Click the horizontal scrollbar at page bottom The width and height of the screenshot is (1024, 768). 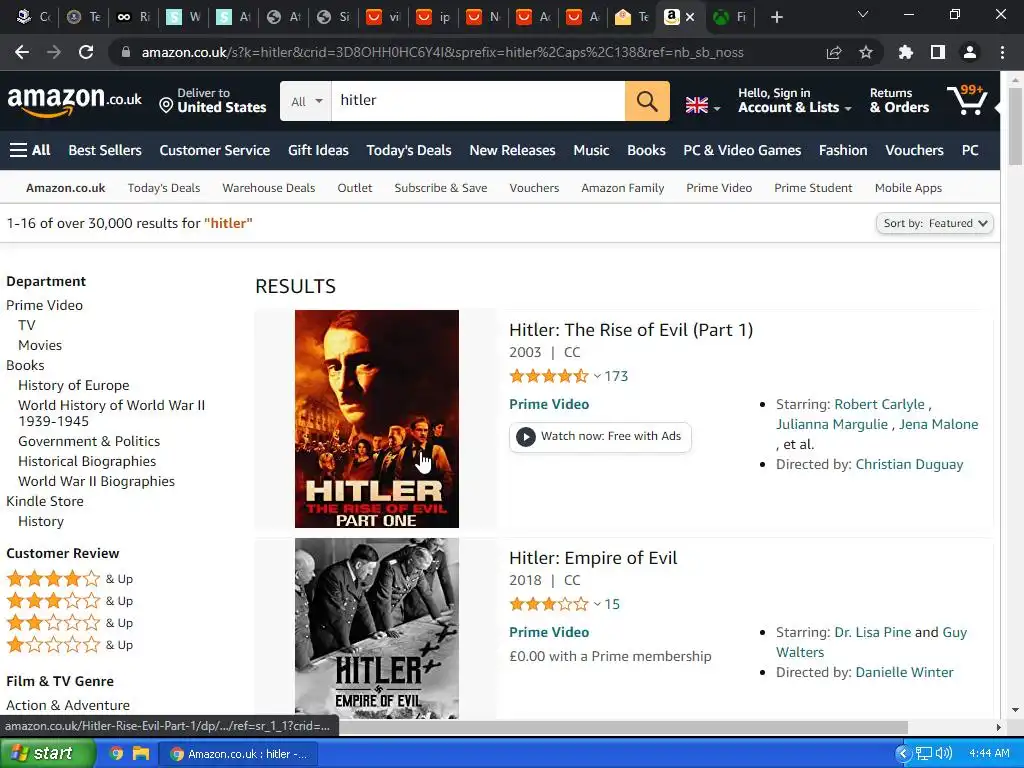pos(624,727)
